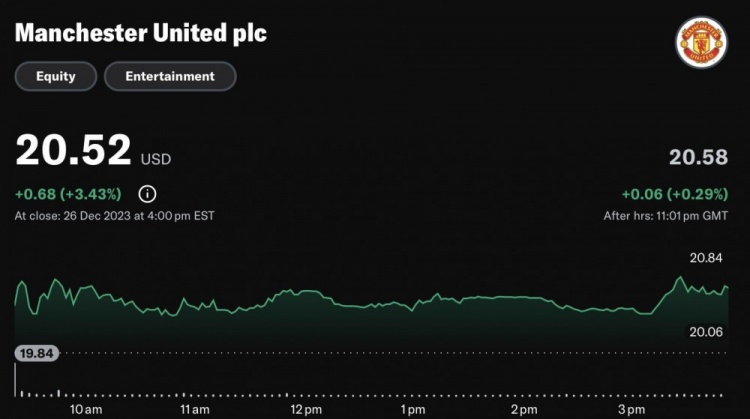Click the 3 pm time axis label
Screen dimensions: 750x419
pos(631,409)
